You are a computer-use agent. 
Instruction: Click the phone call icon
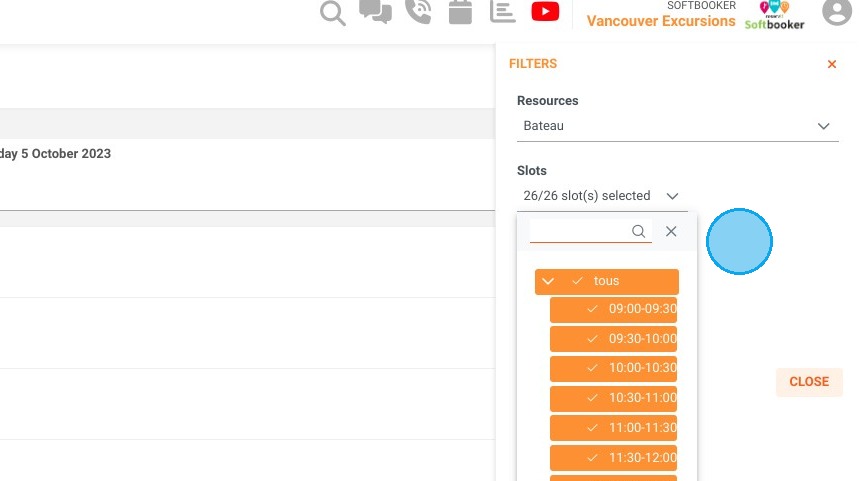(x=418, y=12)
